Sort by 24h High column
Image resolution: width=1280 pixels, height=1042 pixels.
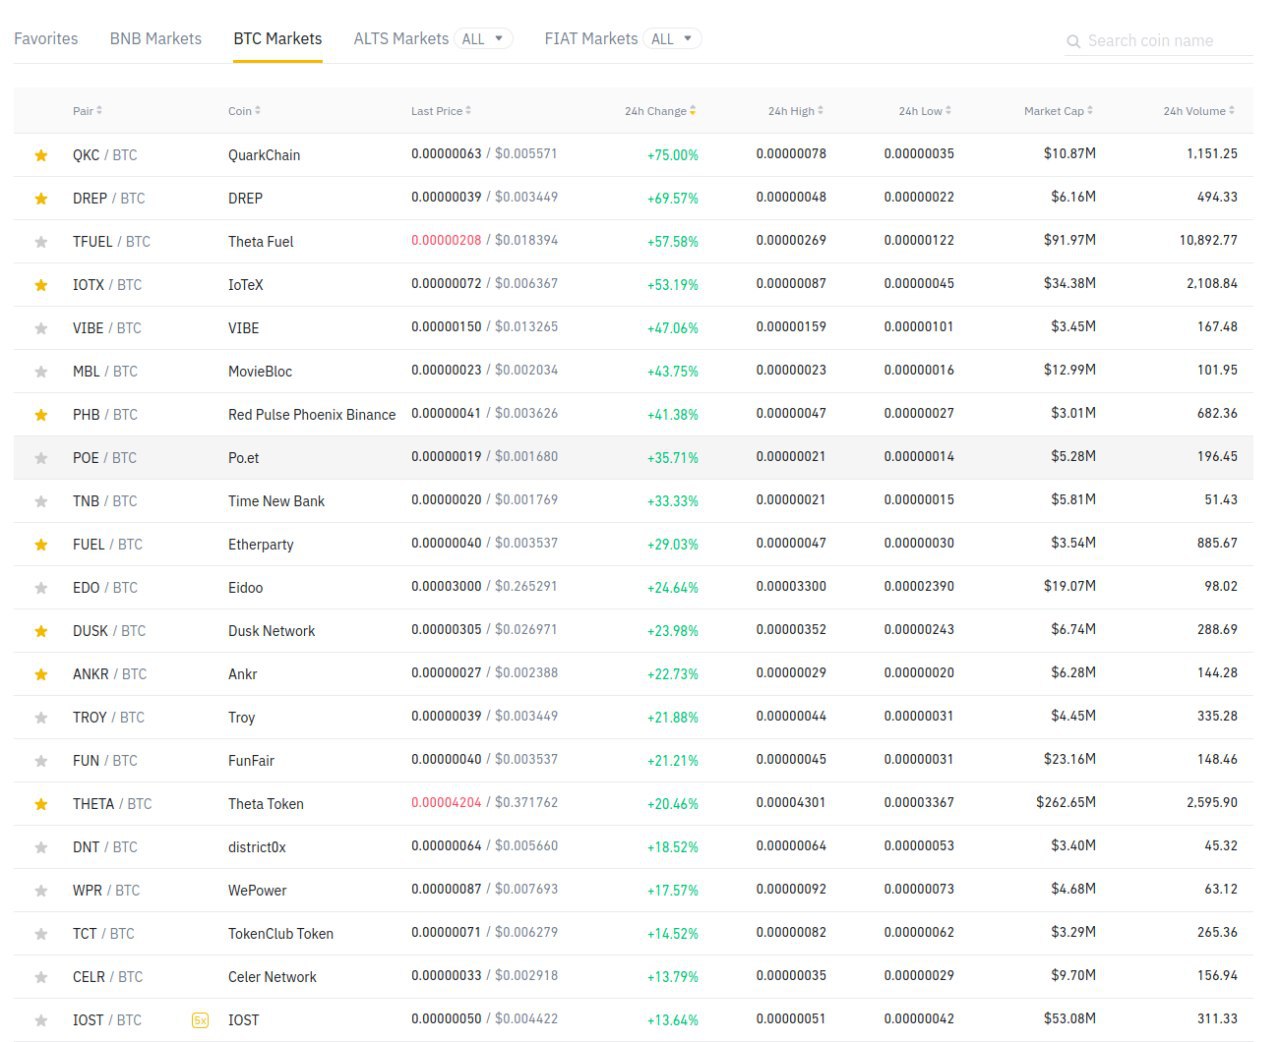click(795, 111)
